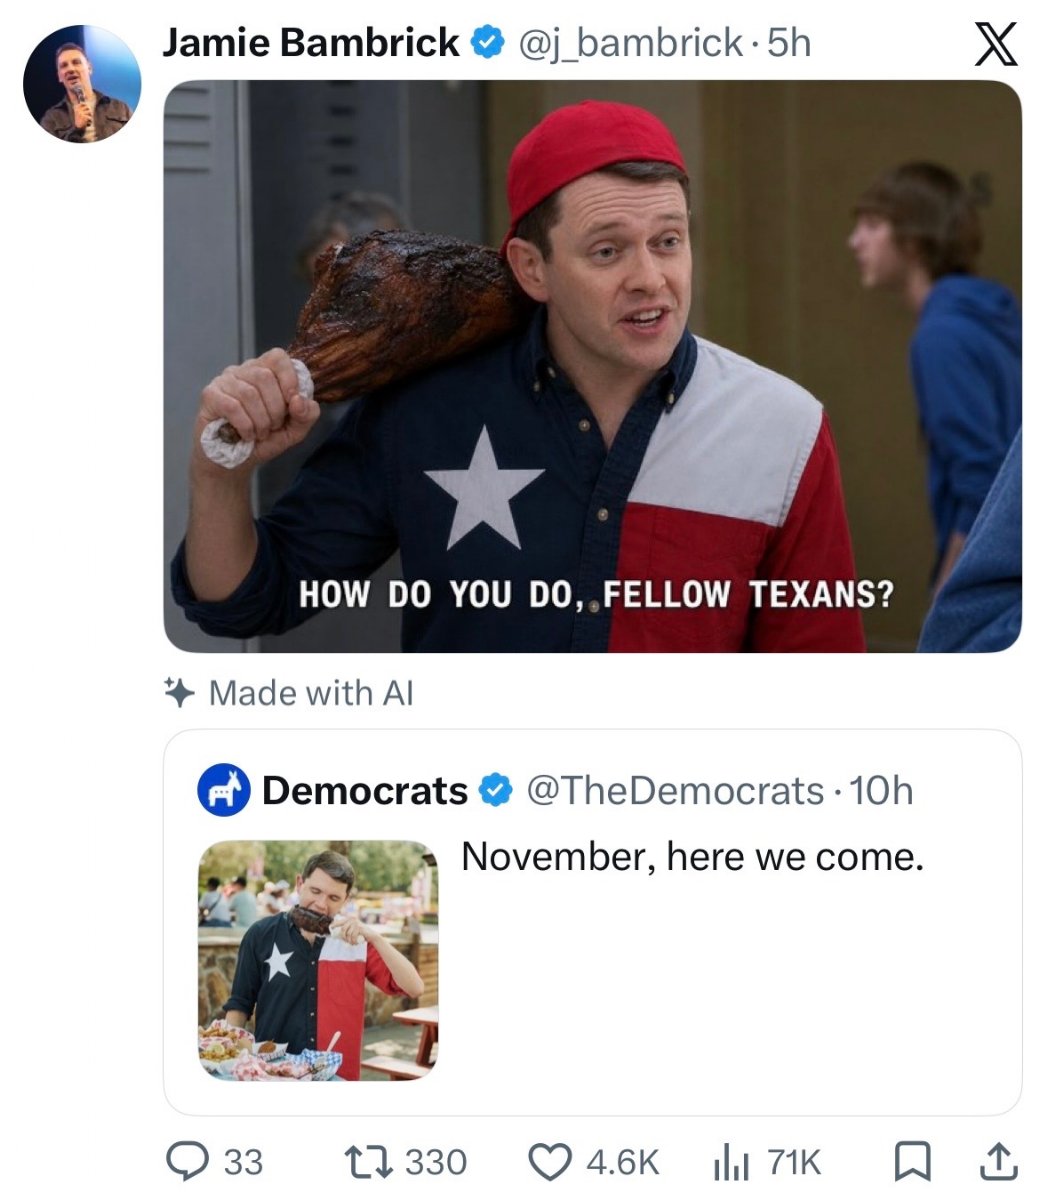This screenshot has width=1047, height=1200.
Task: Open the quoted post's photo thumbnail
Action: 318,960
